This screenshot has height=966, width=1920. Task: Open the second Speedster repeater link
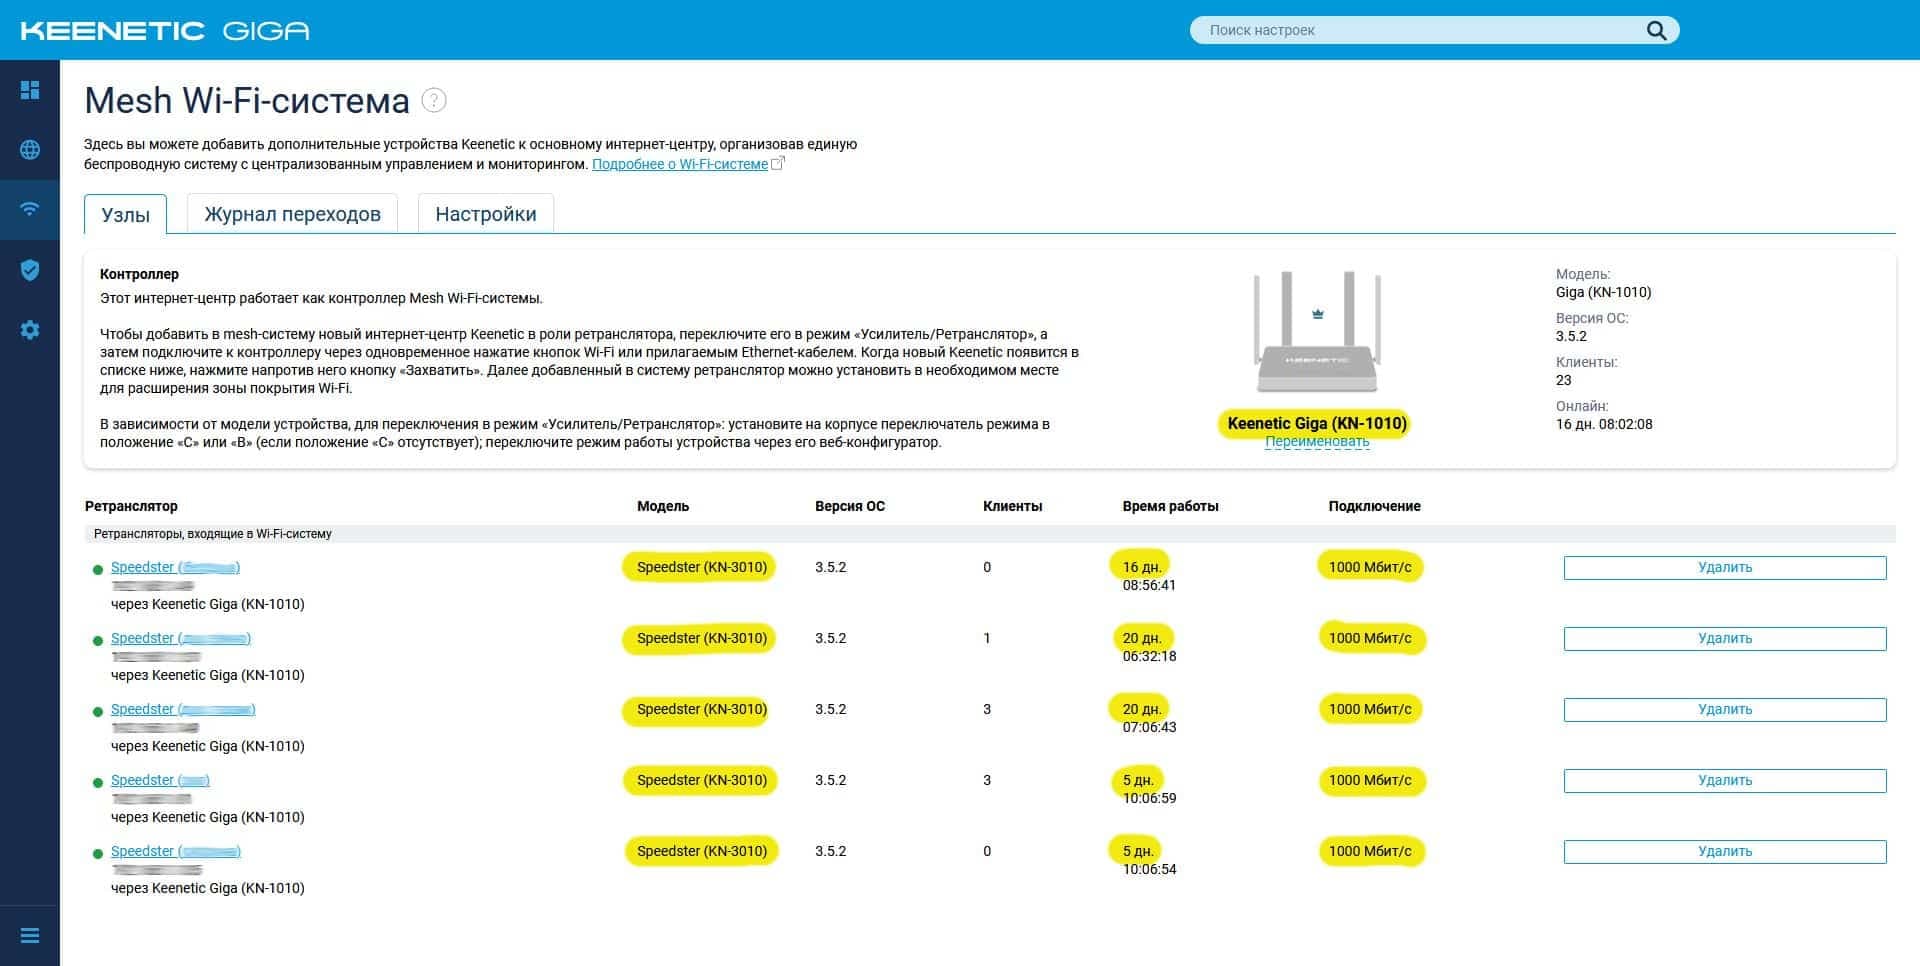coord(180,638)
